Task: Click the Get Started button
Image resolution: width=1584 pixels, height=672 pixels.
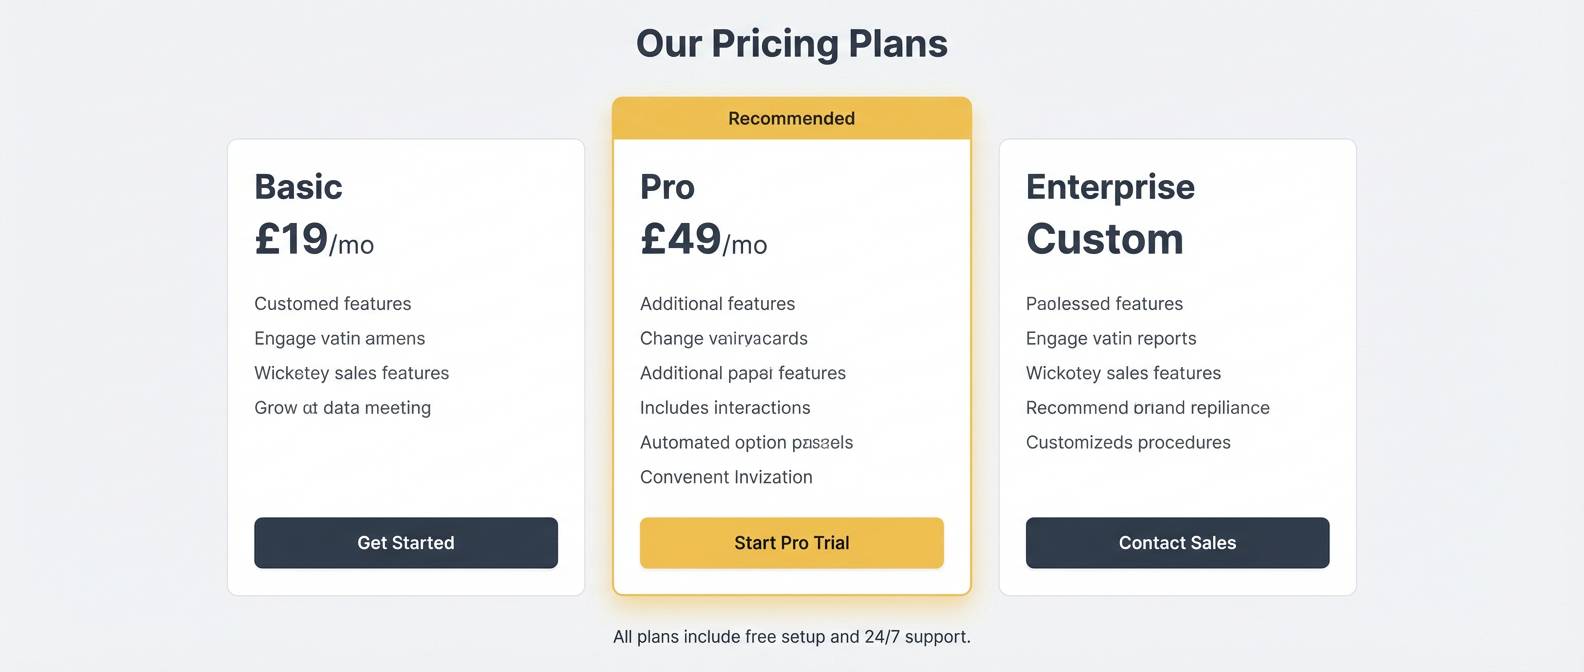Action: [406, 542]
